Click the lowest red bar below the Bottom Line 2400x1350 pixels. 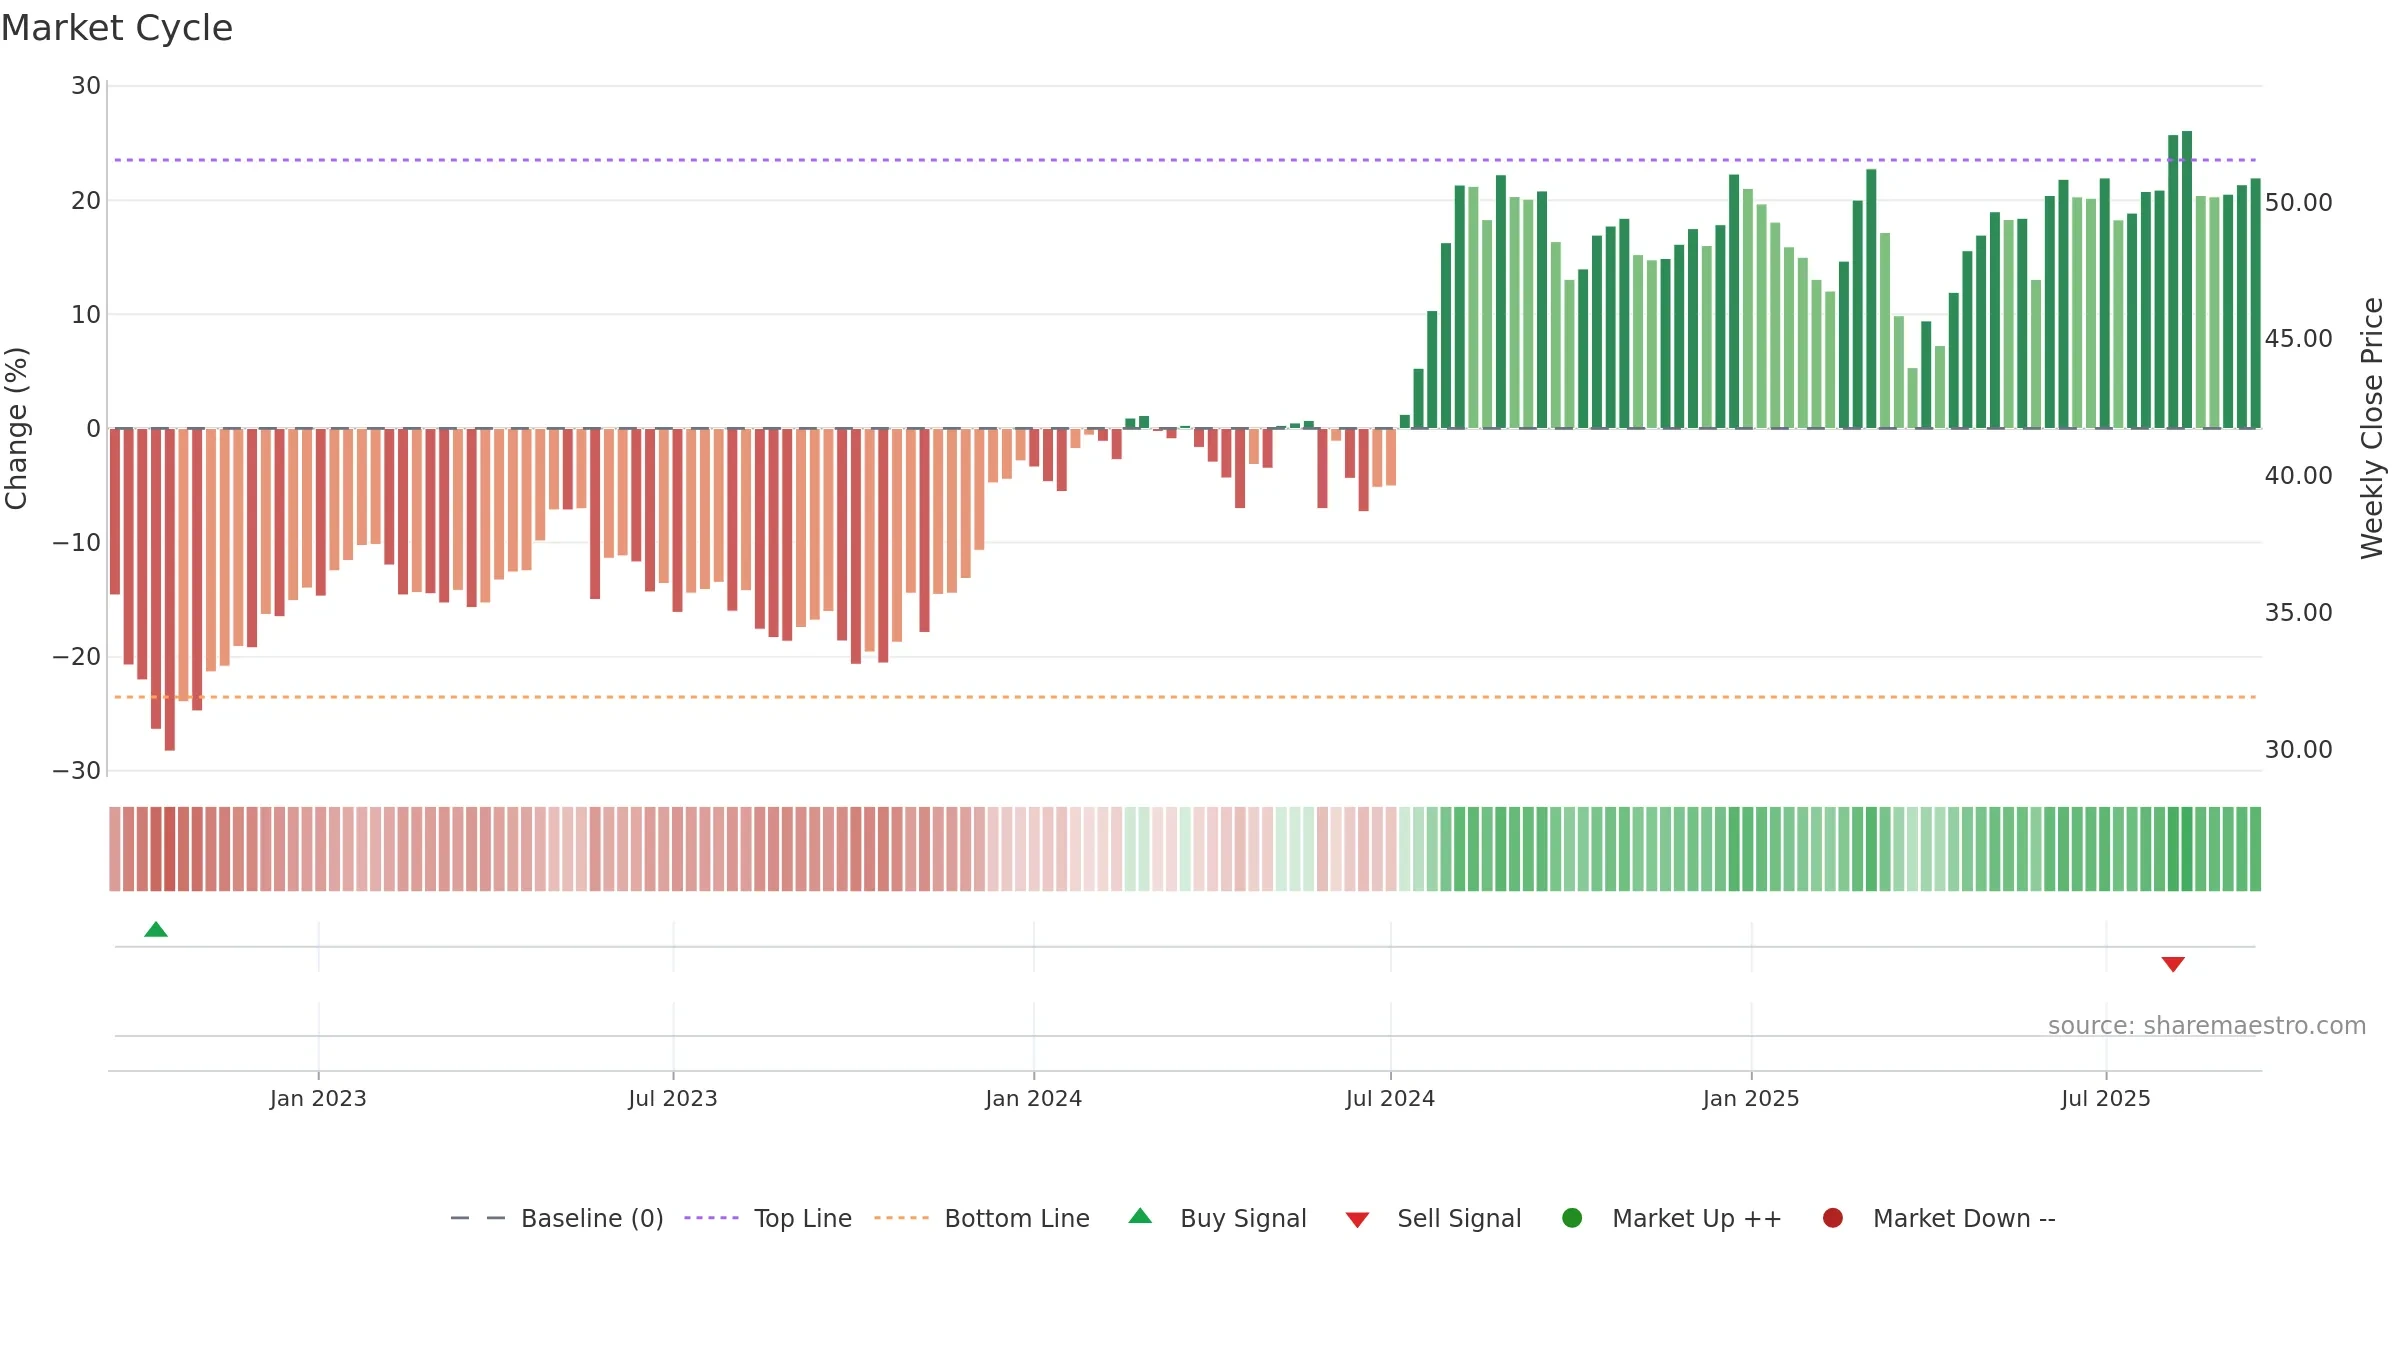coord(170,590)
